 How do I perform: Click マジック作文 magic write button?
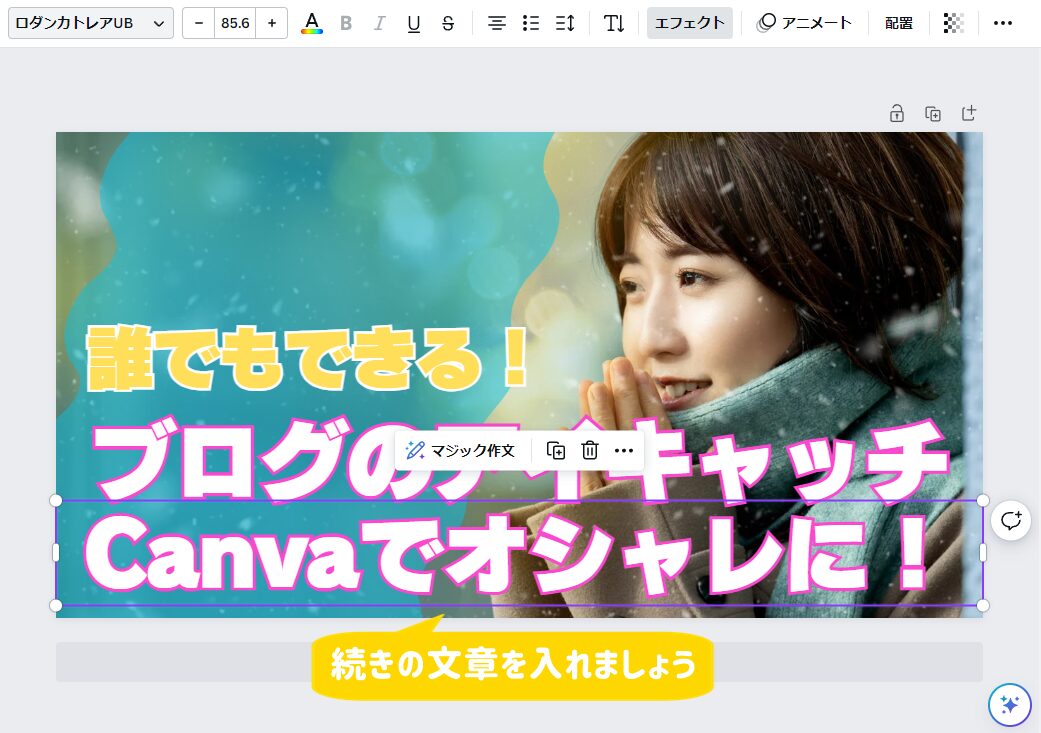(460, 451)
